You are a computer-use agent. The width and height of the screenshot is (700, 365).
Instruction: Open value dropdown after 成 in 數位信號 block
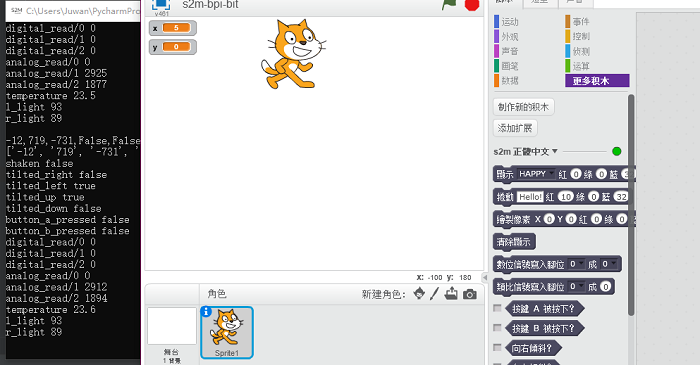609,264
